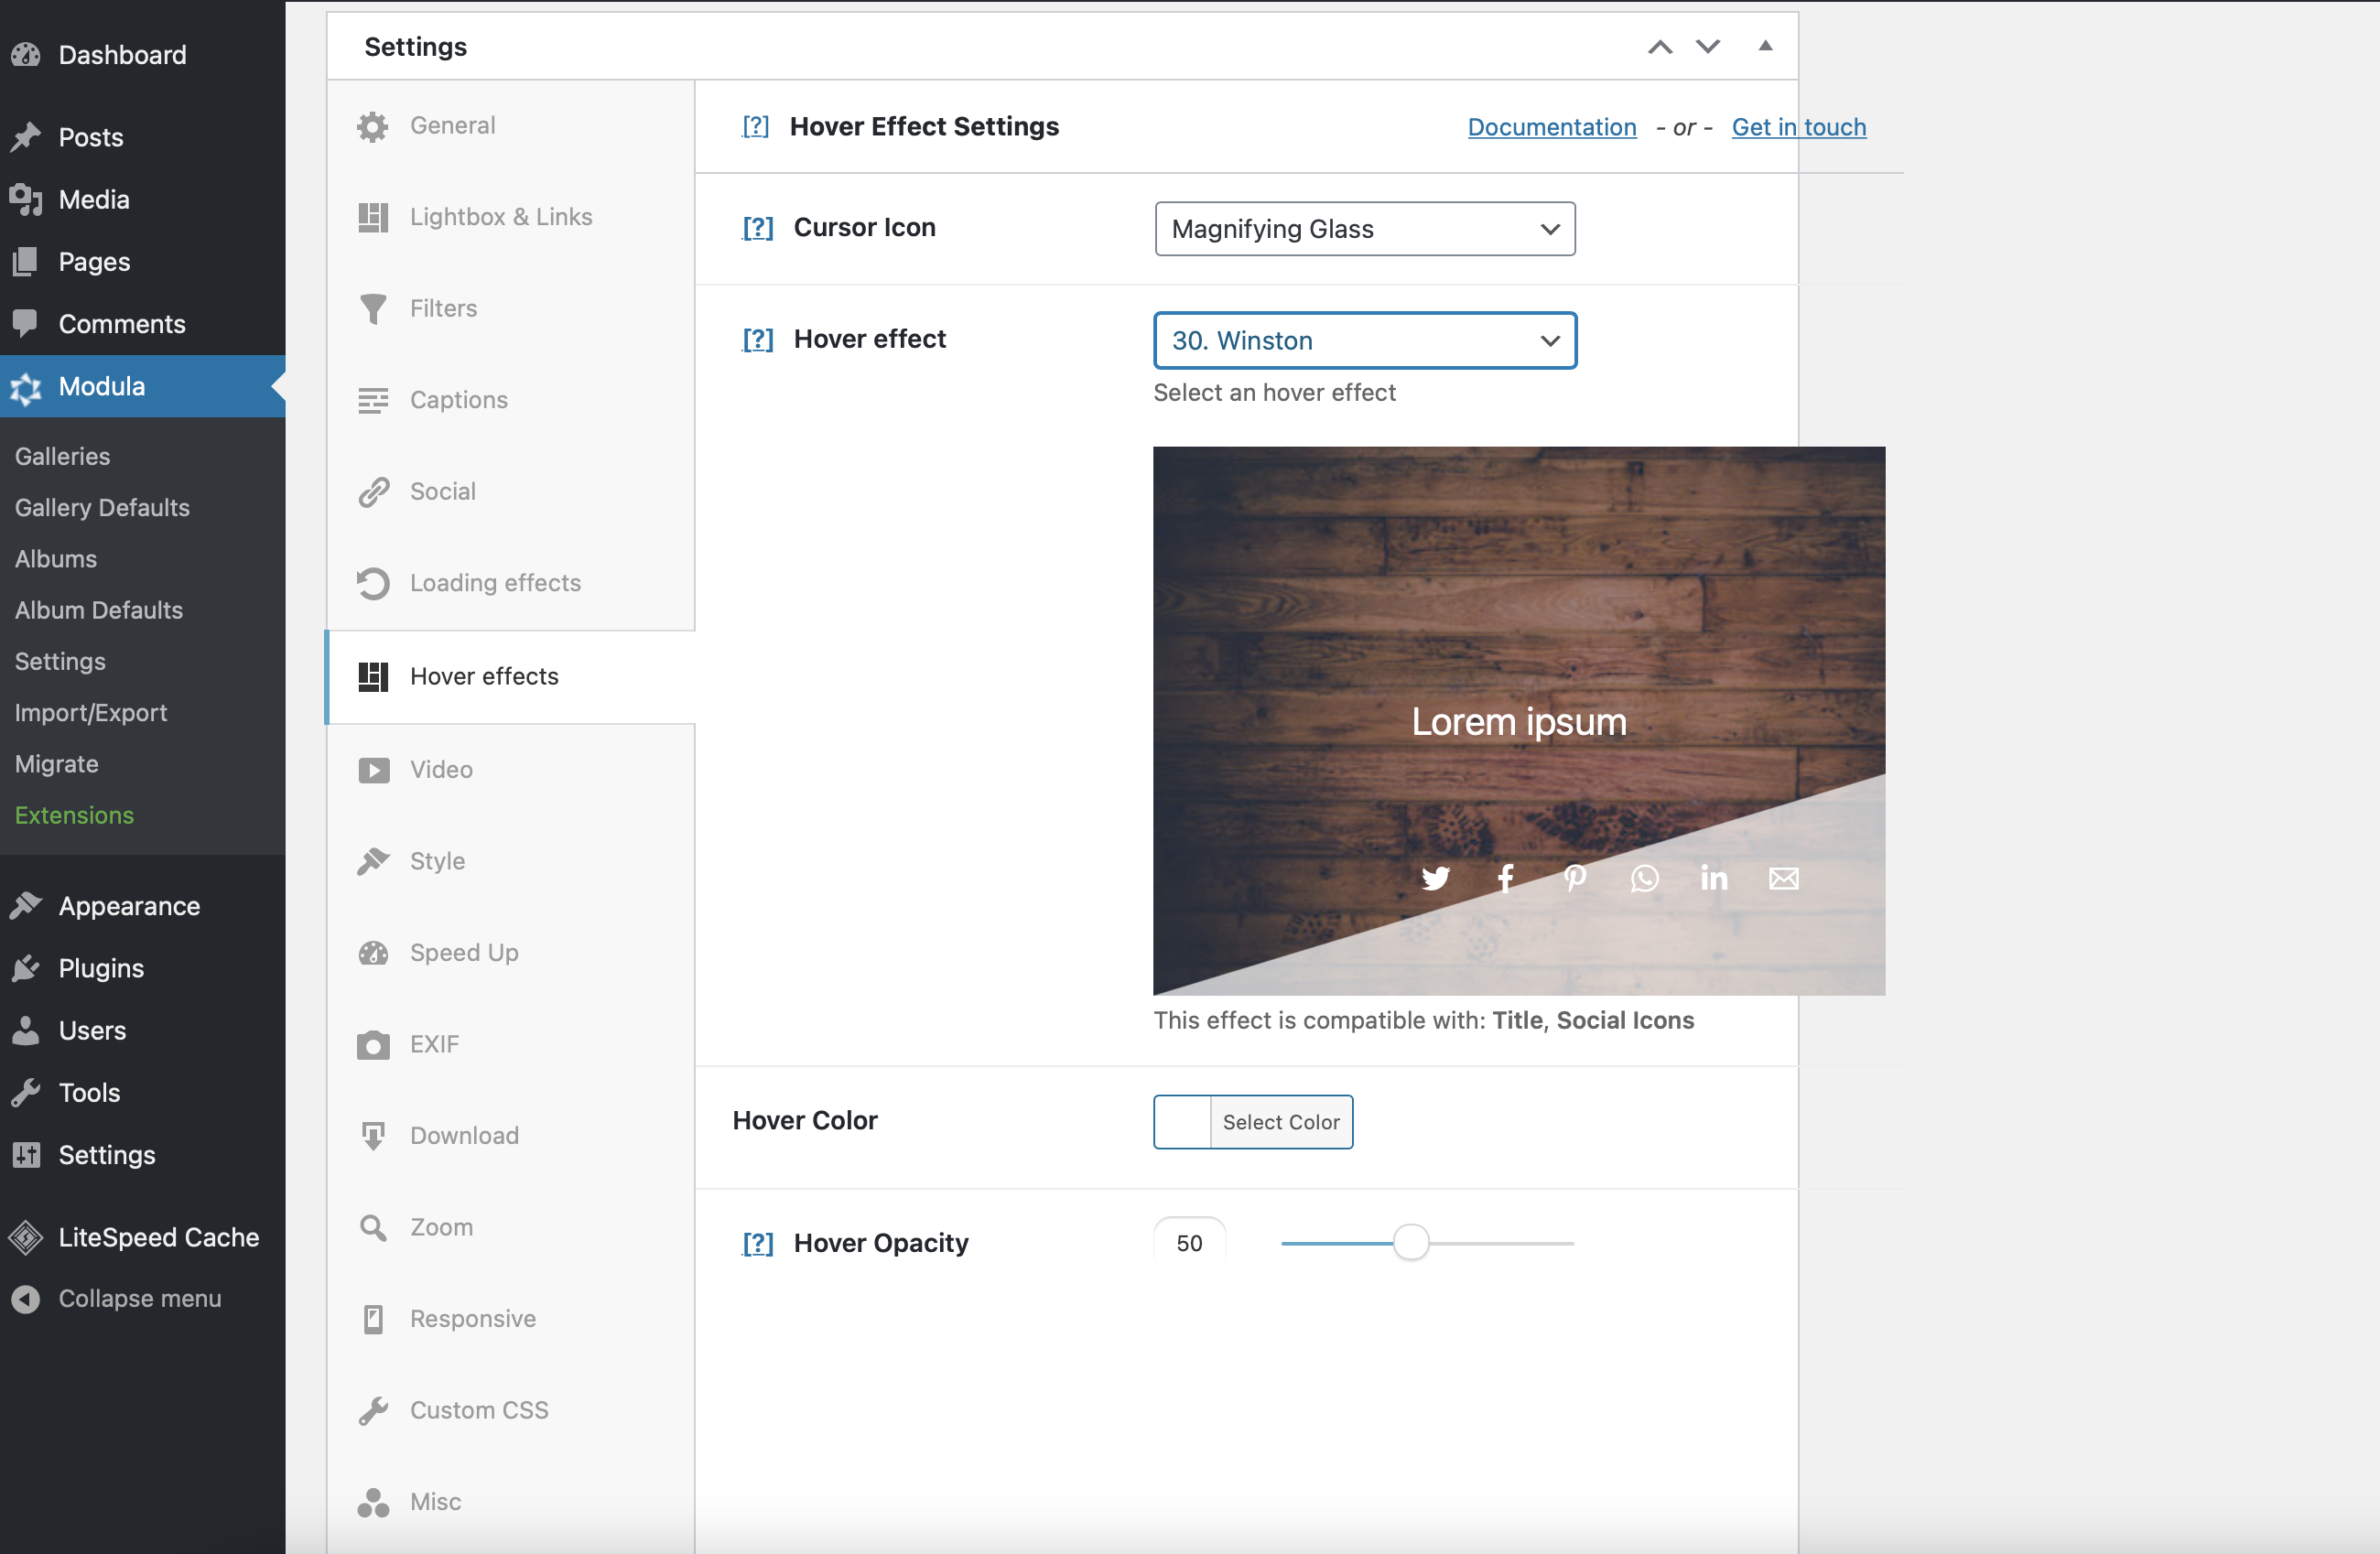Click the LiteSpeed Cache diamond icon
This screenshot has width=2380, height=1554.
pos(26,1238)
